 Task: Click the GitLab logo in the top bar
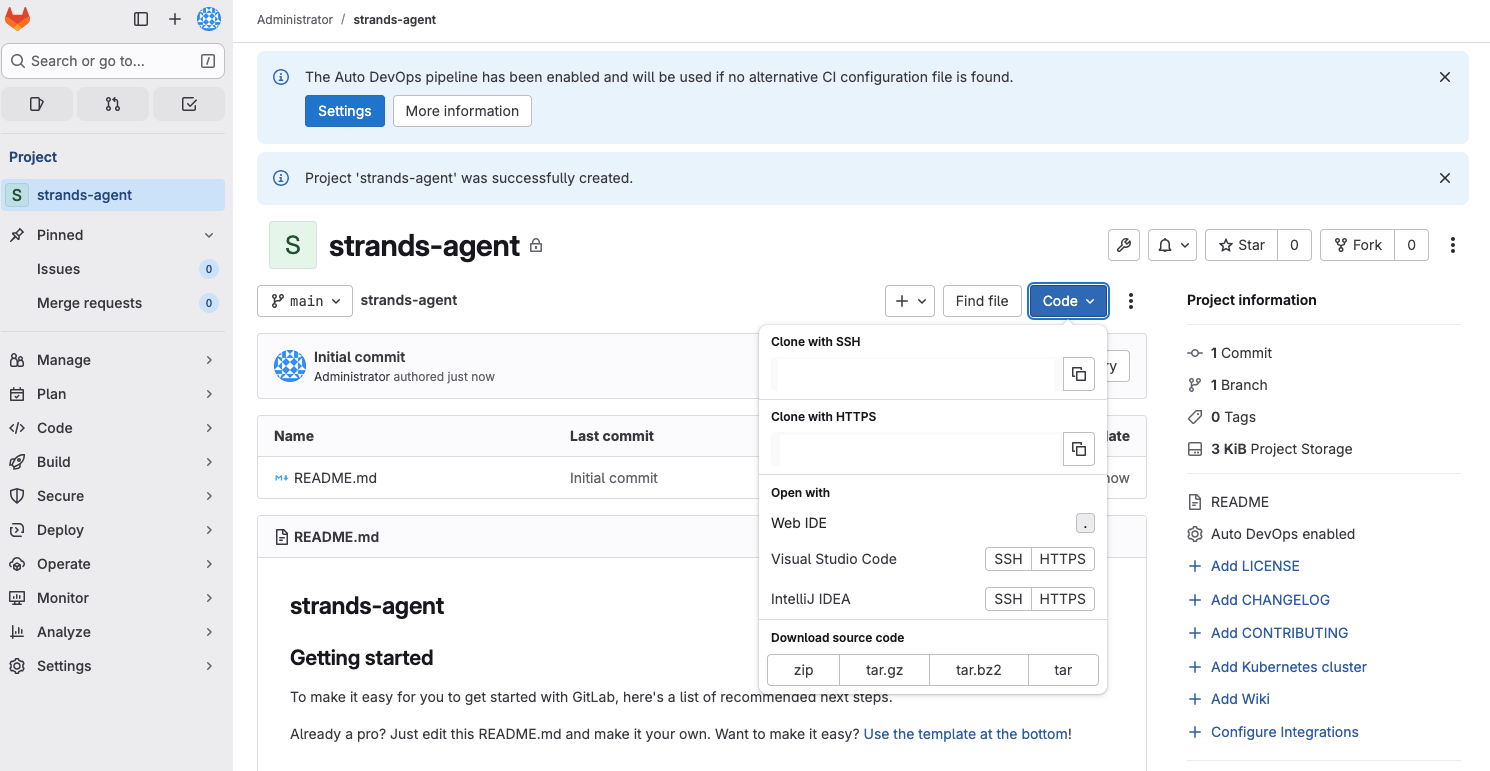pyautogui.click(x=18, y=18)
